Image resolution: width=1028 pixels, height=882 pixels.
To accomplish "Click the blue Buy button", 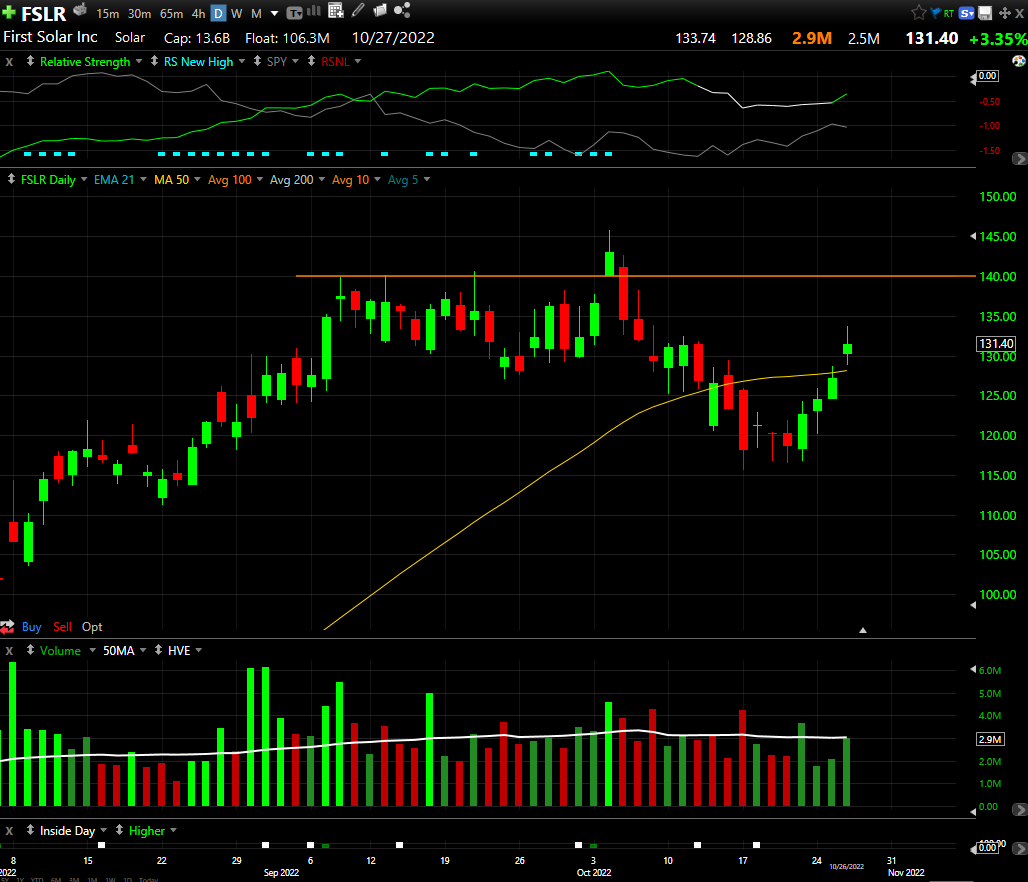I will (x=31, y=627).
